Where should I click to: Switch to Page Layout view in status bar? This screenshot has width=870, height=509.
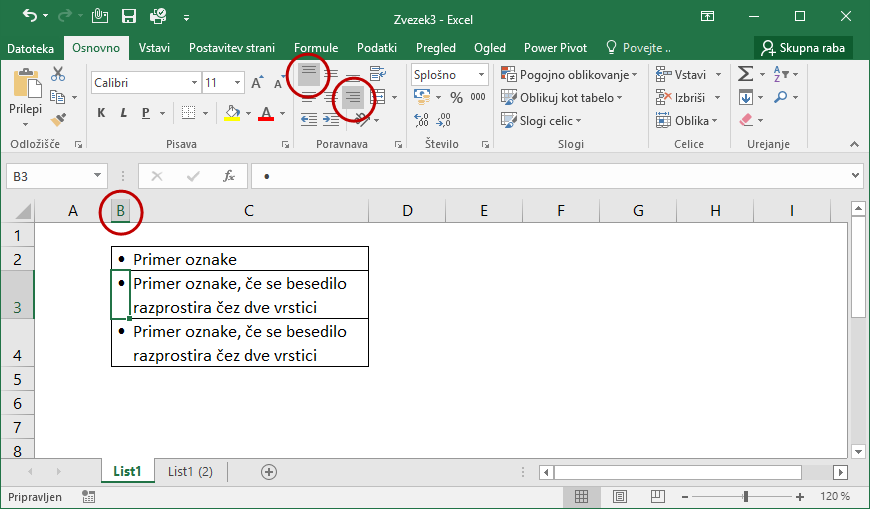coord(620,496)
